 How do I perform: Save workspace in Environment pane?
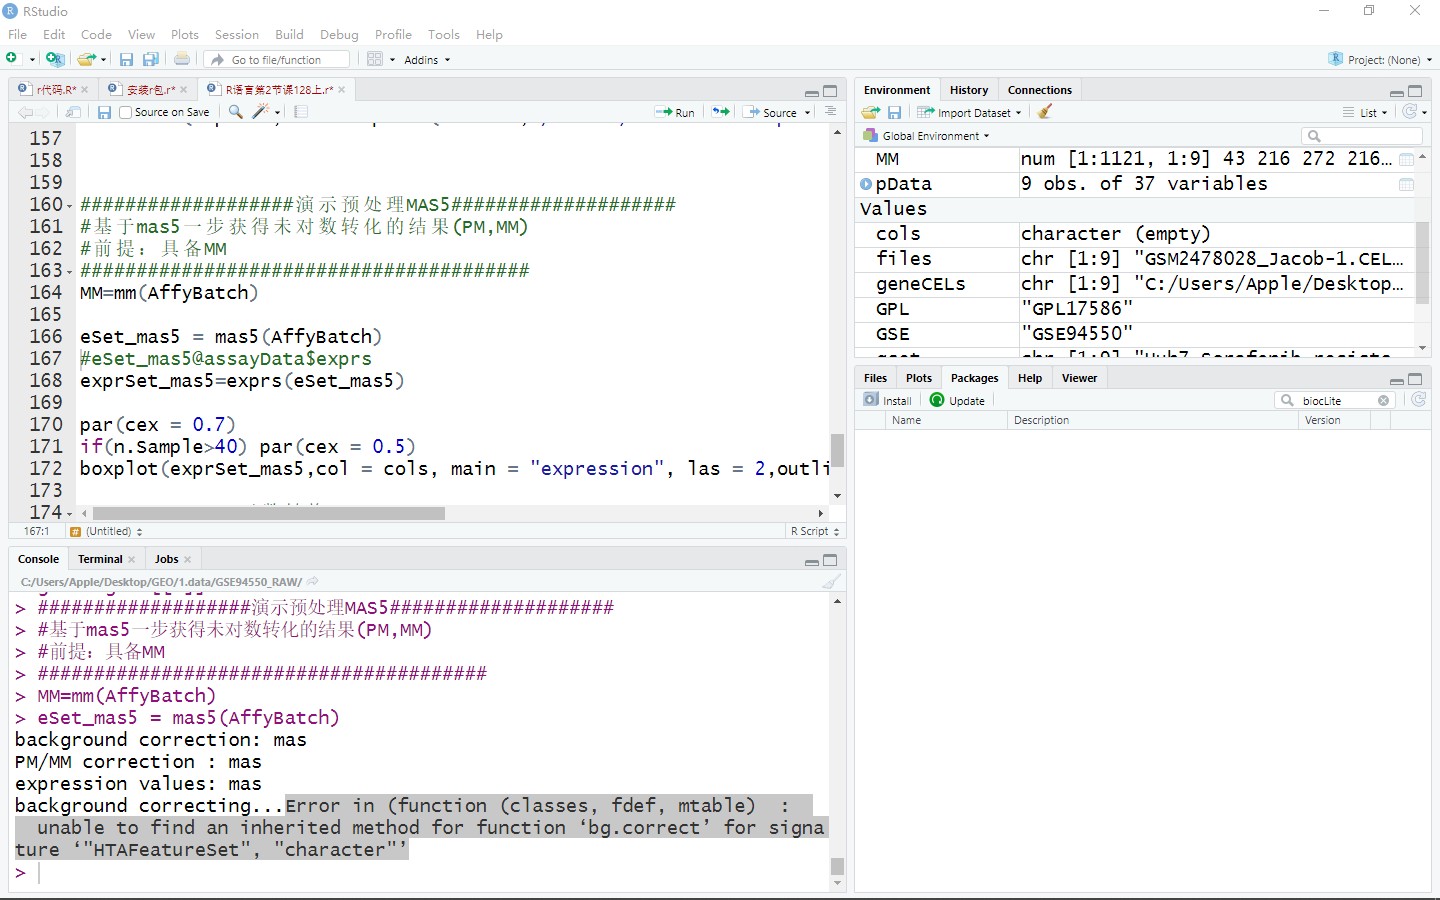click(895, 112)
